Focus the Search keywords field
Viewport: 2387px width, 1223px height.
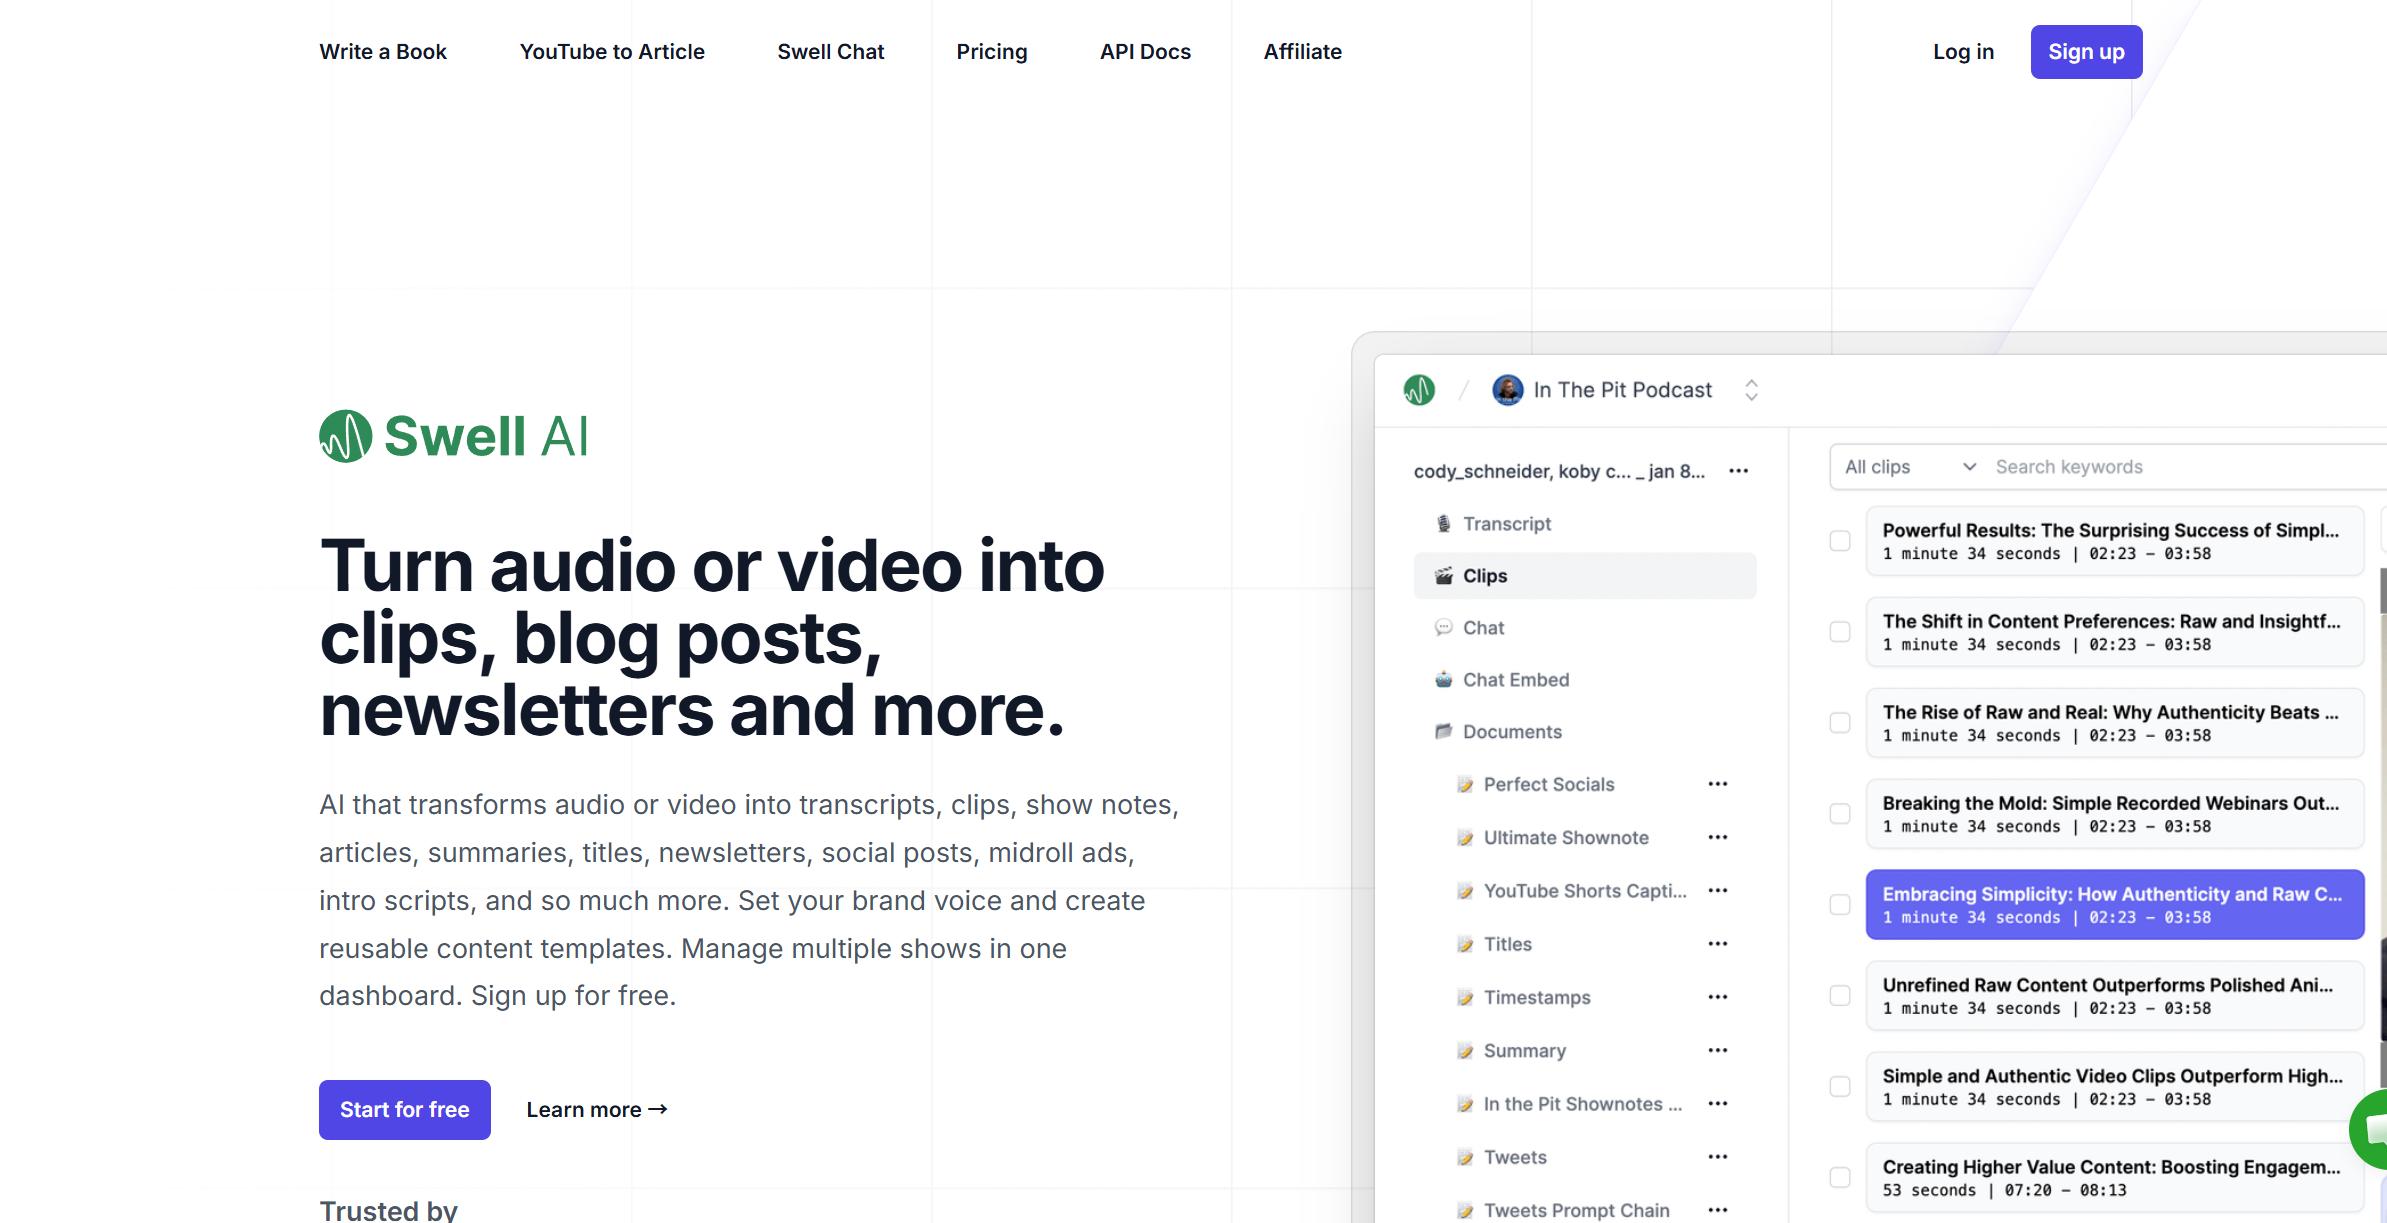coord(2186,467)
